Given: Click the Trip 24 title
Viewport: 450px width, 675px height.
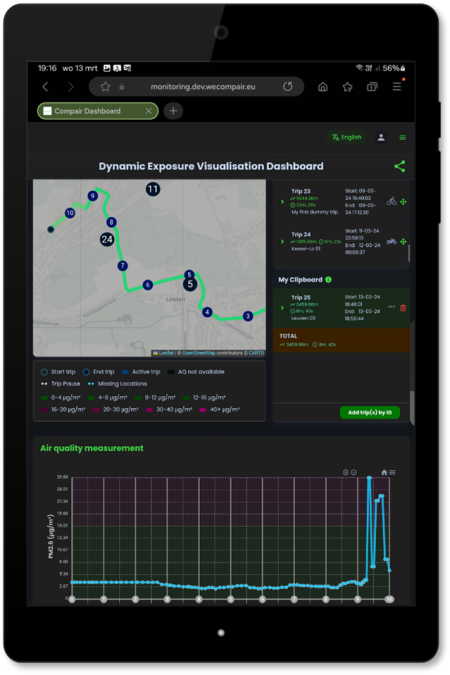Looking at the screenshot, I should click(x=301, y=235).
